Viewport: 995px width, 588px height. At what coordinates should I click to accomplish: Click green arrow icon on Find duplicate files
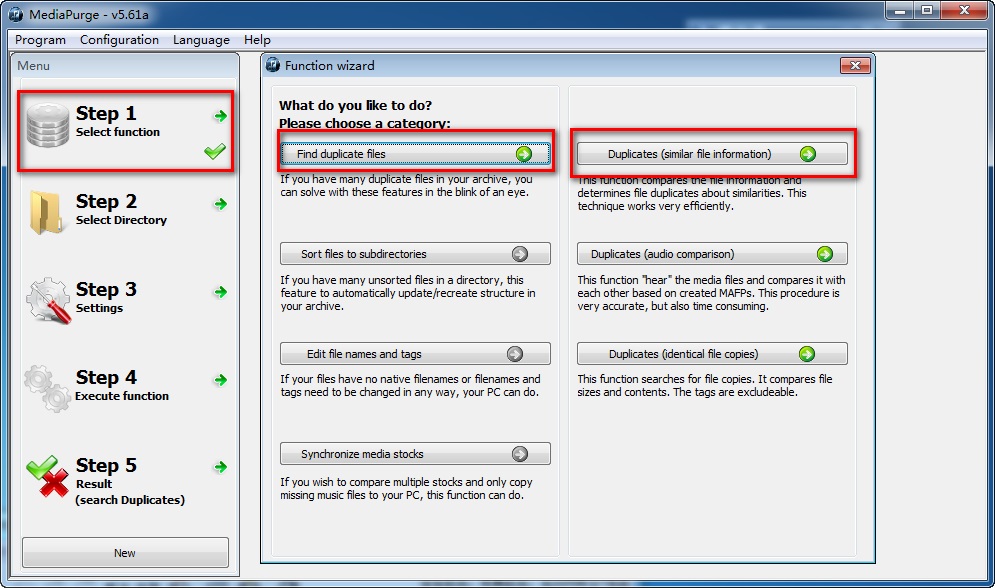(x=524, y=154)
